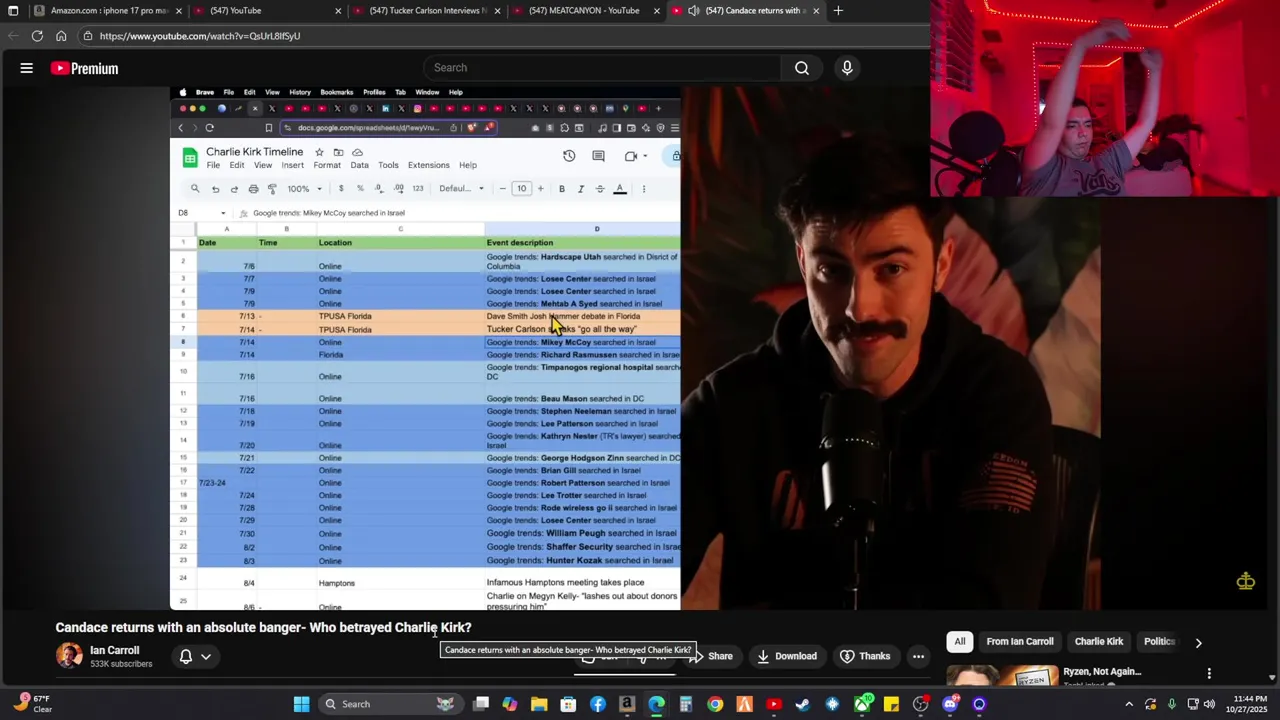Viewport: 1280px width, 720px height.
Task: Click the YouTube search magnifier button
Action: [x=802, y=68]
